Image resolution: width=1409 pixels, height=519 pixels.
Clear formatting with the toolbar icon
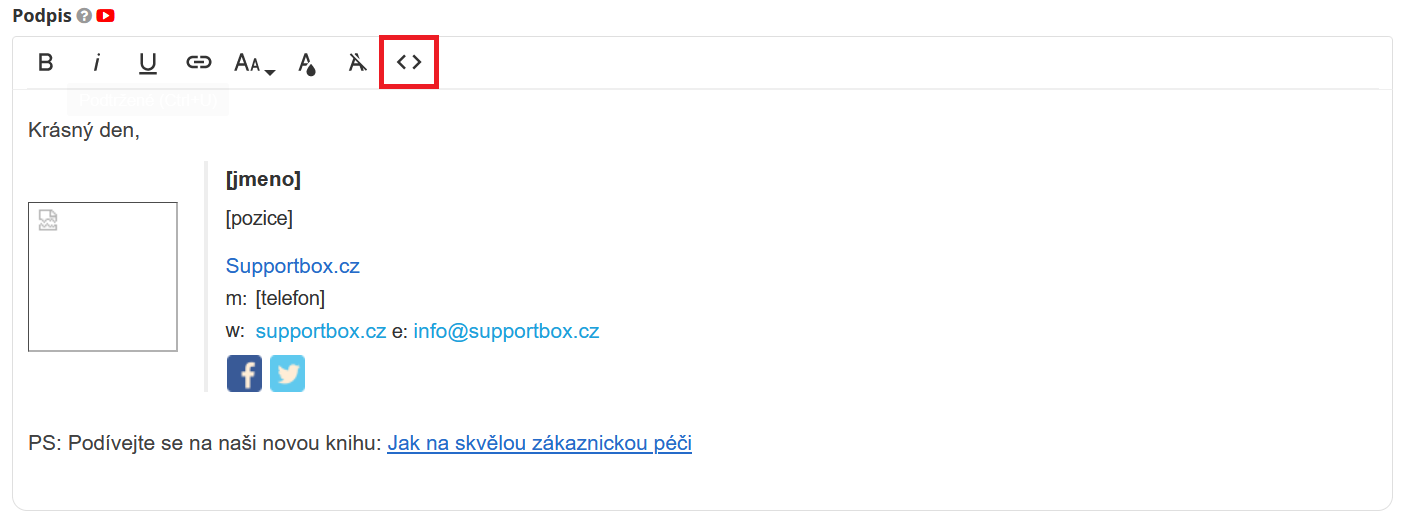click(x=357, y=63)
